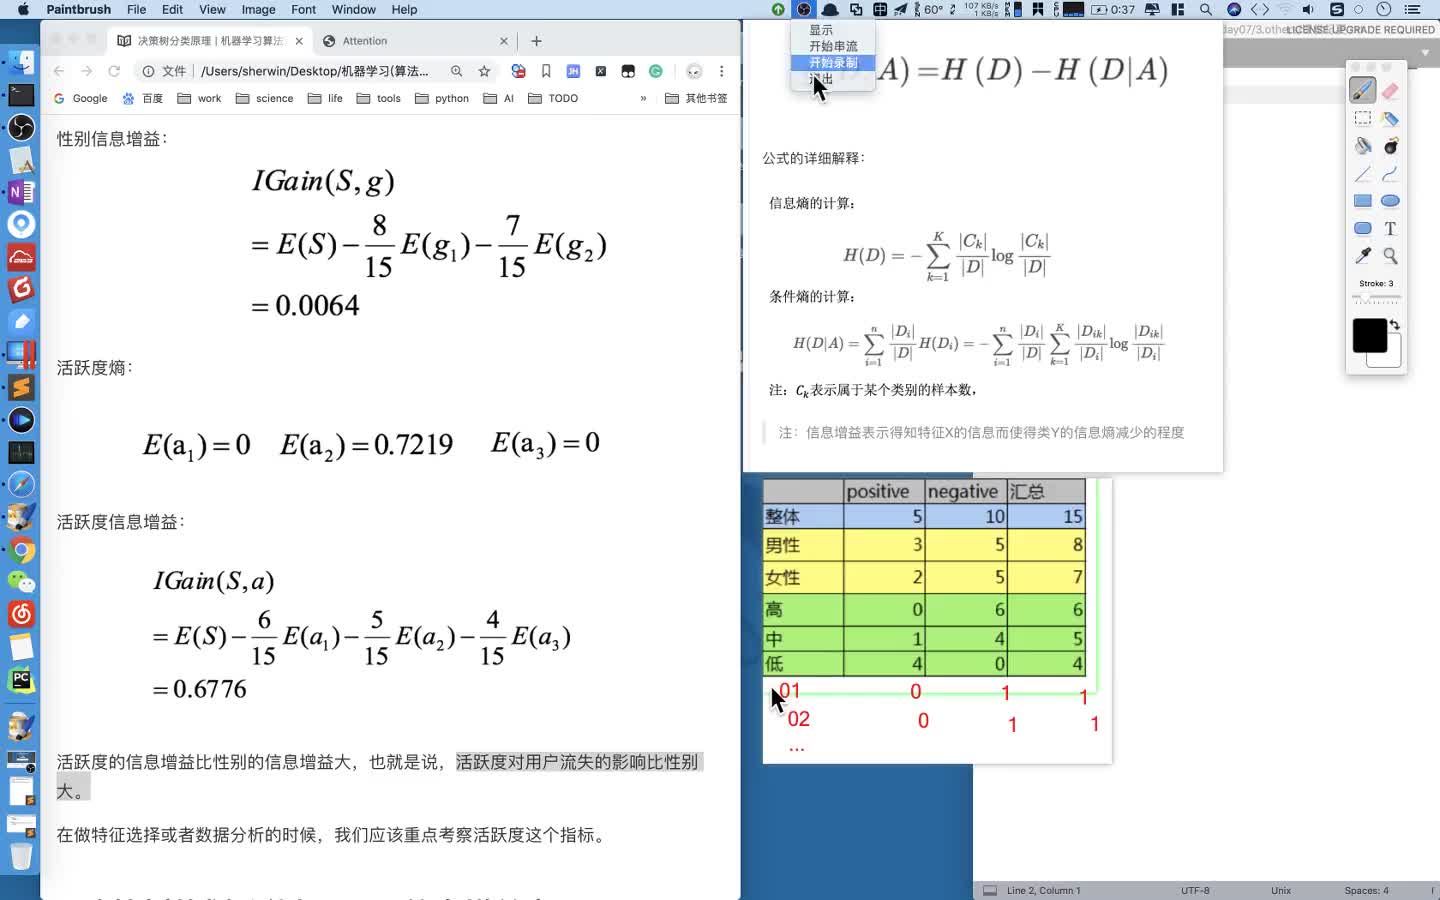
Task: Click the page zoom icon in address bar
Action: pyautogui.click(x=456, y=71)
